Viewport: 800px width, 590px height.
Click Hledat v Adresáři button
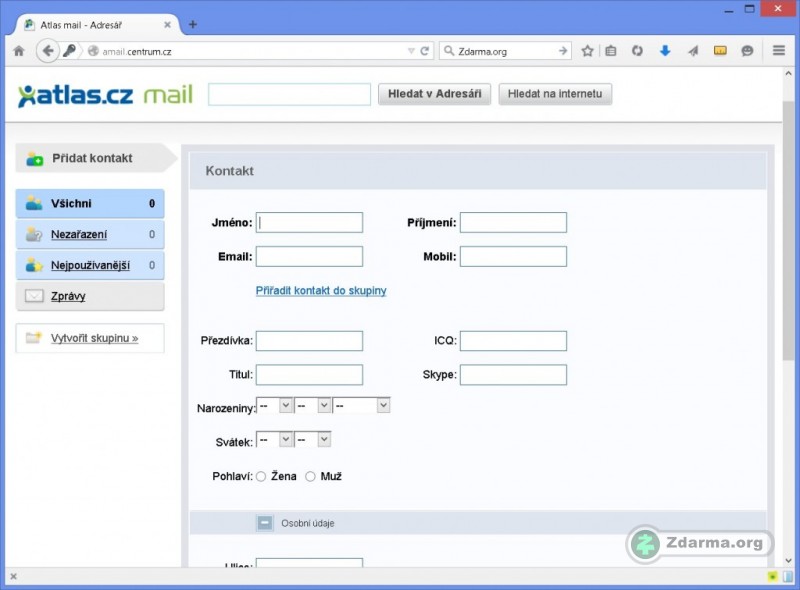434,94
